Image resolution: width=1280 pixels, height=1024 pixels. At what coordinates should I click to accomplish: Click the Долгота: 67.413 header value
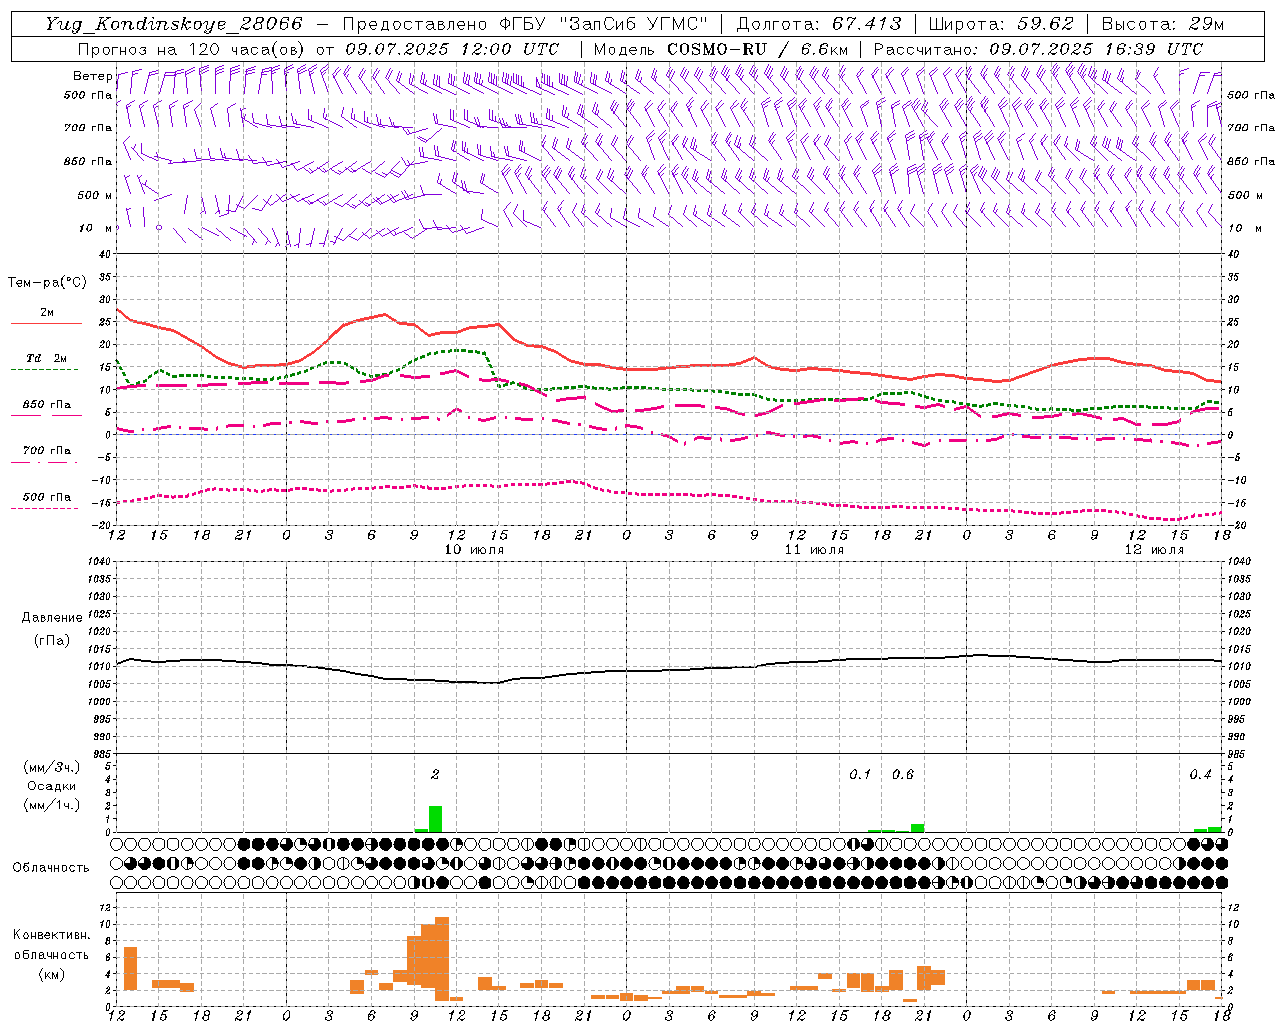(x=818, y=24)
